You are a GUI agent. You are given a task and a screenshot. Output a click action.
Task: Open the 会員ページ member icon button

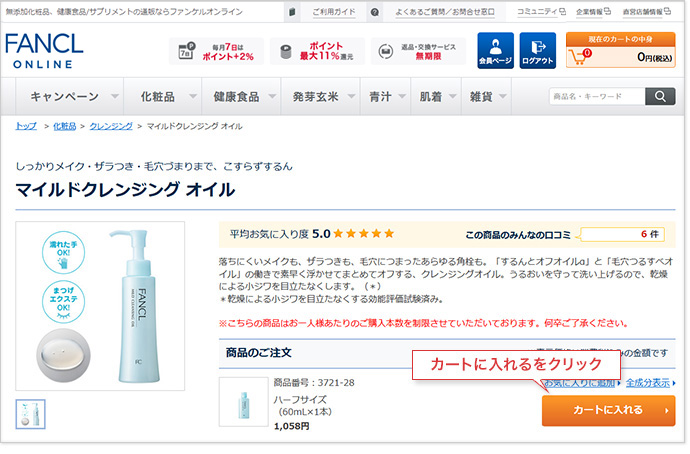pyautogui.click(x=495, y=51)
